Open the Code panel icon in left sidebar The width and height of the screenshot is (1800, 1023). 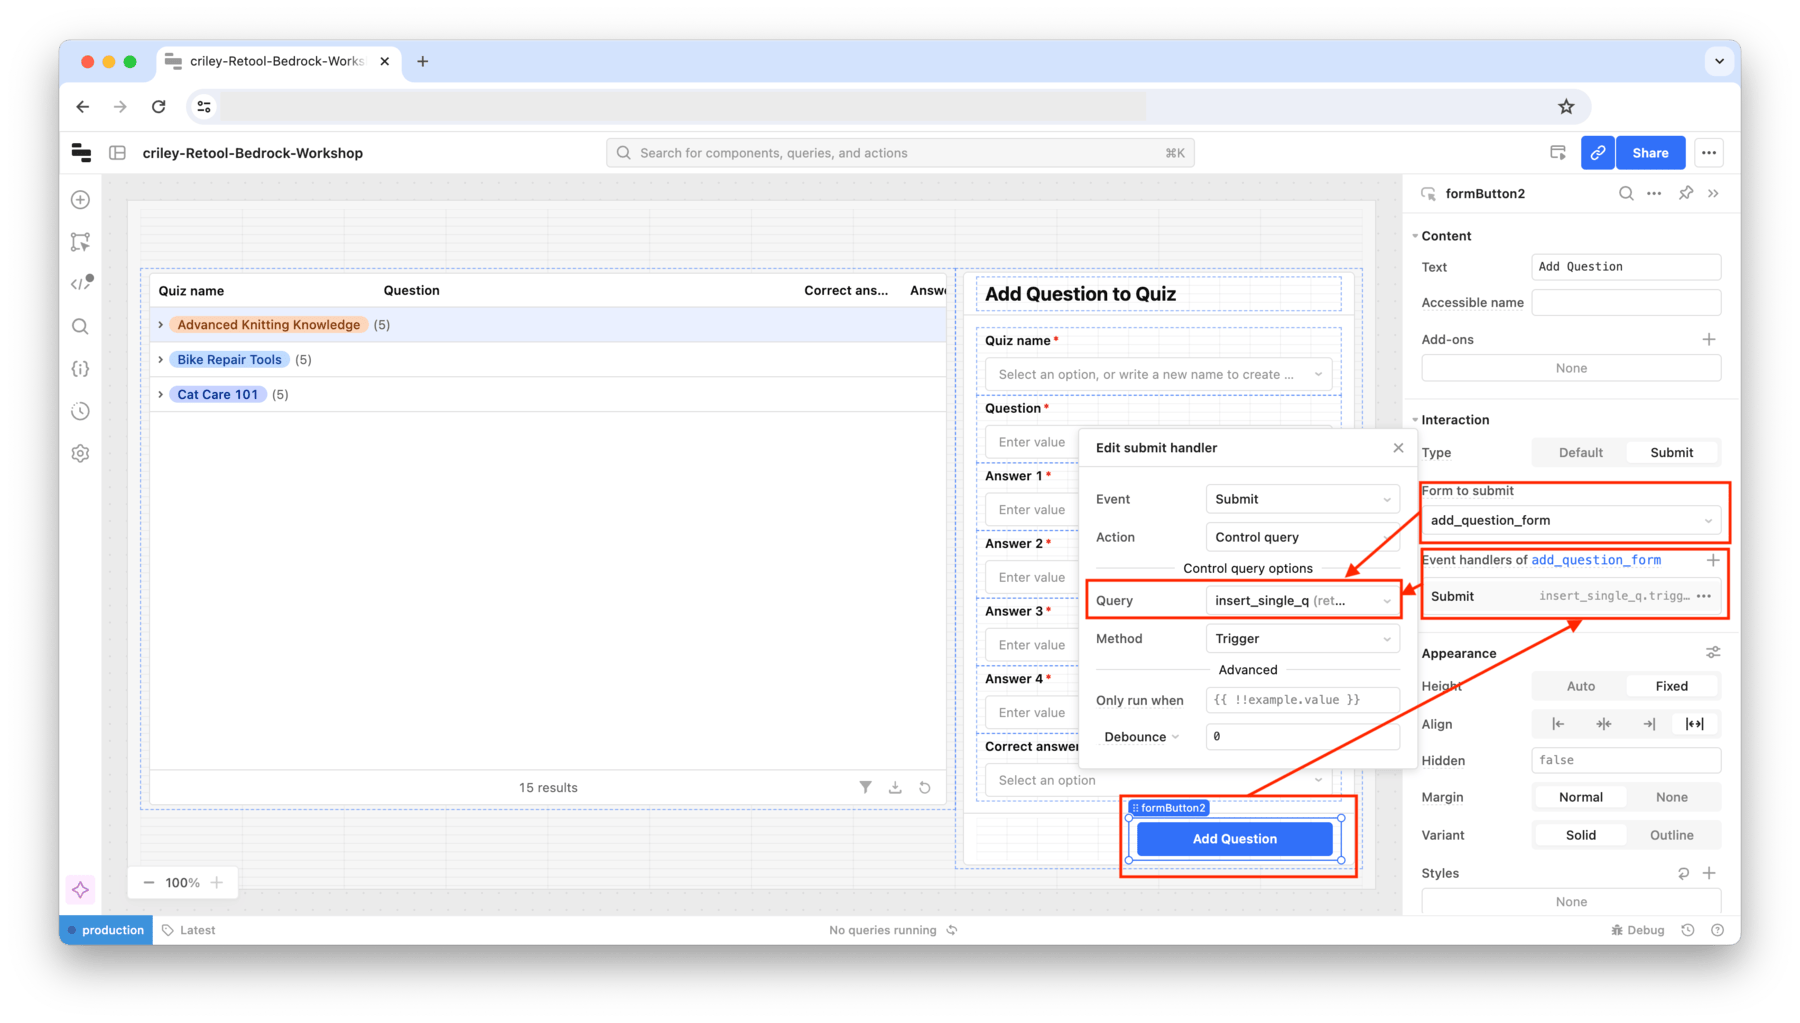81,284
